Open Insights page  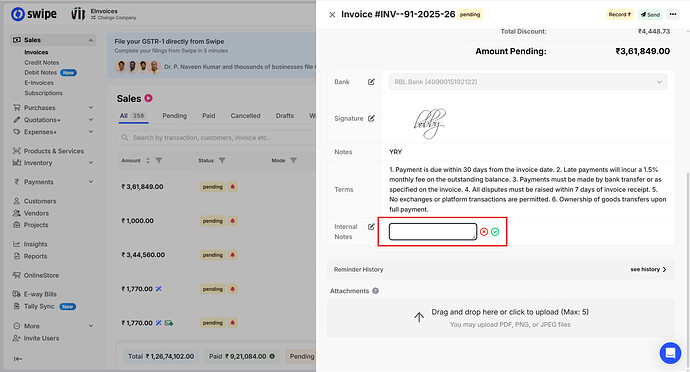(35, 244)
